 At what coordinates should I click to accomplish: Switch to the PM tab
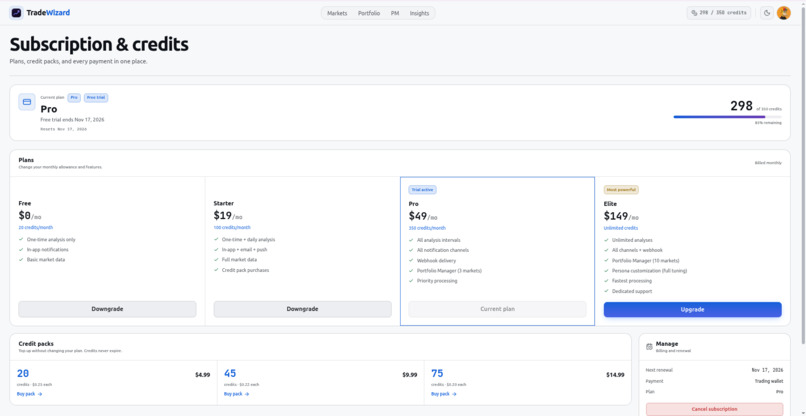(395, 13)
